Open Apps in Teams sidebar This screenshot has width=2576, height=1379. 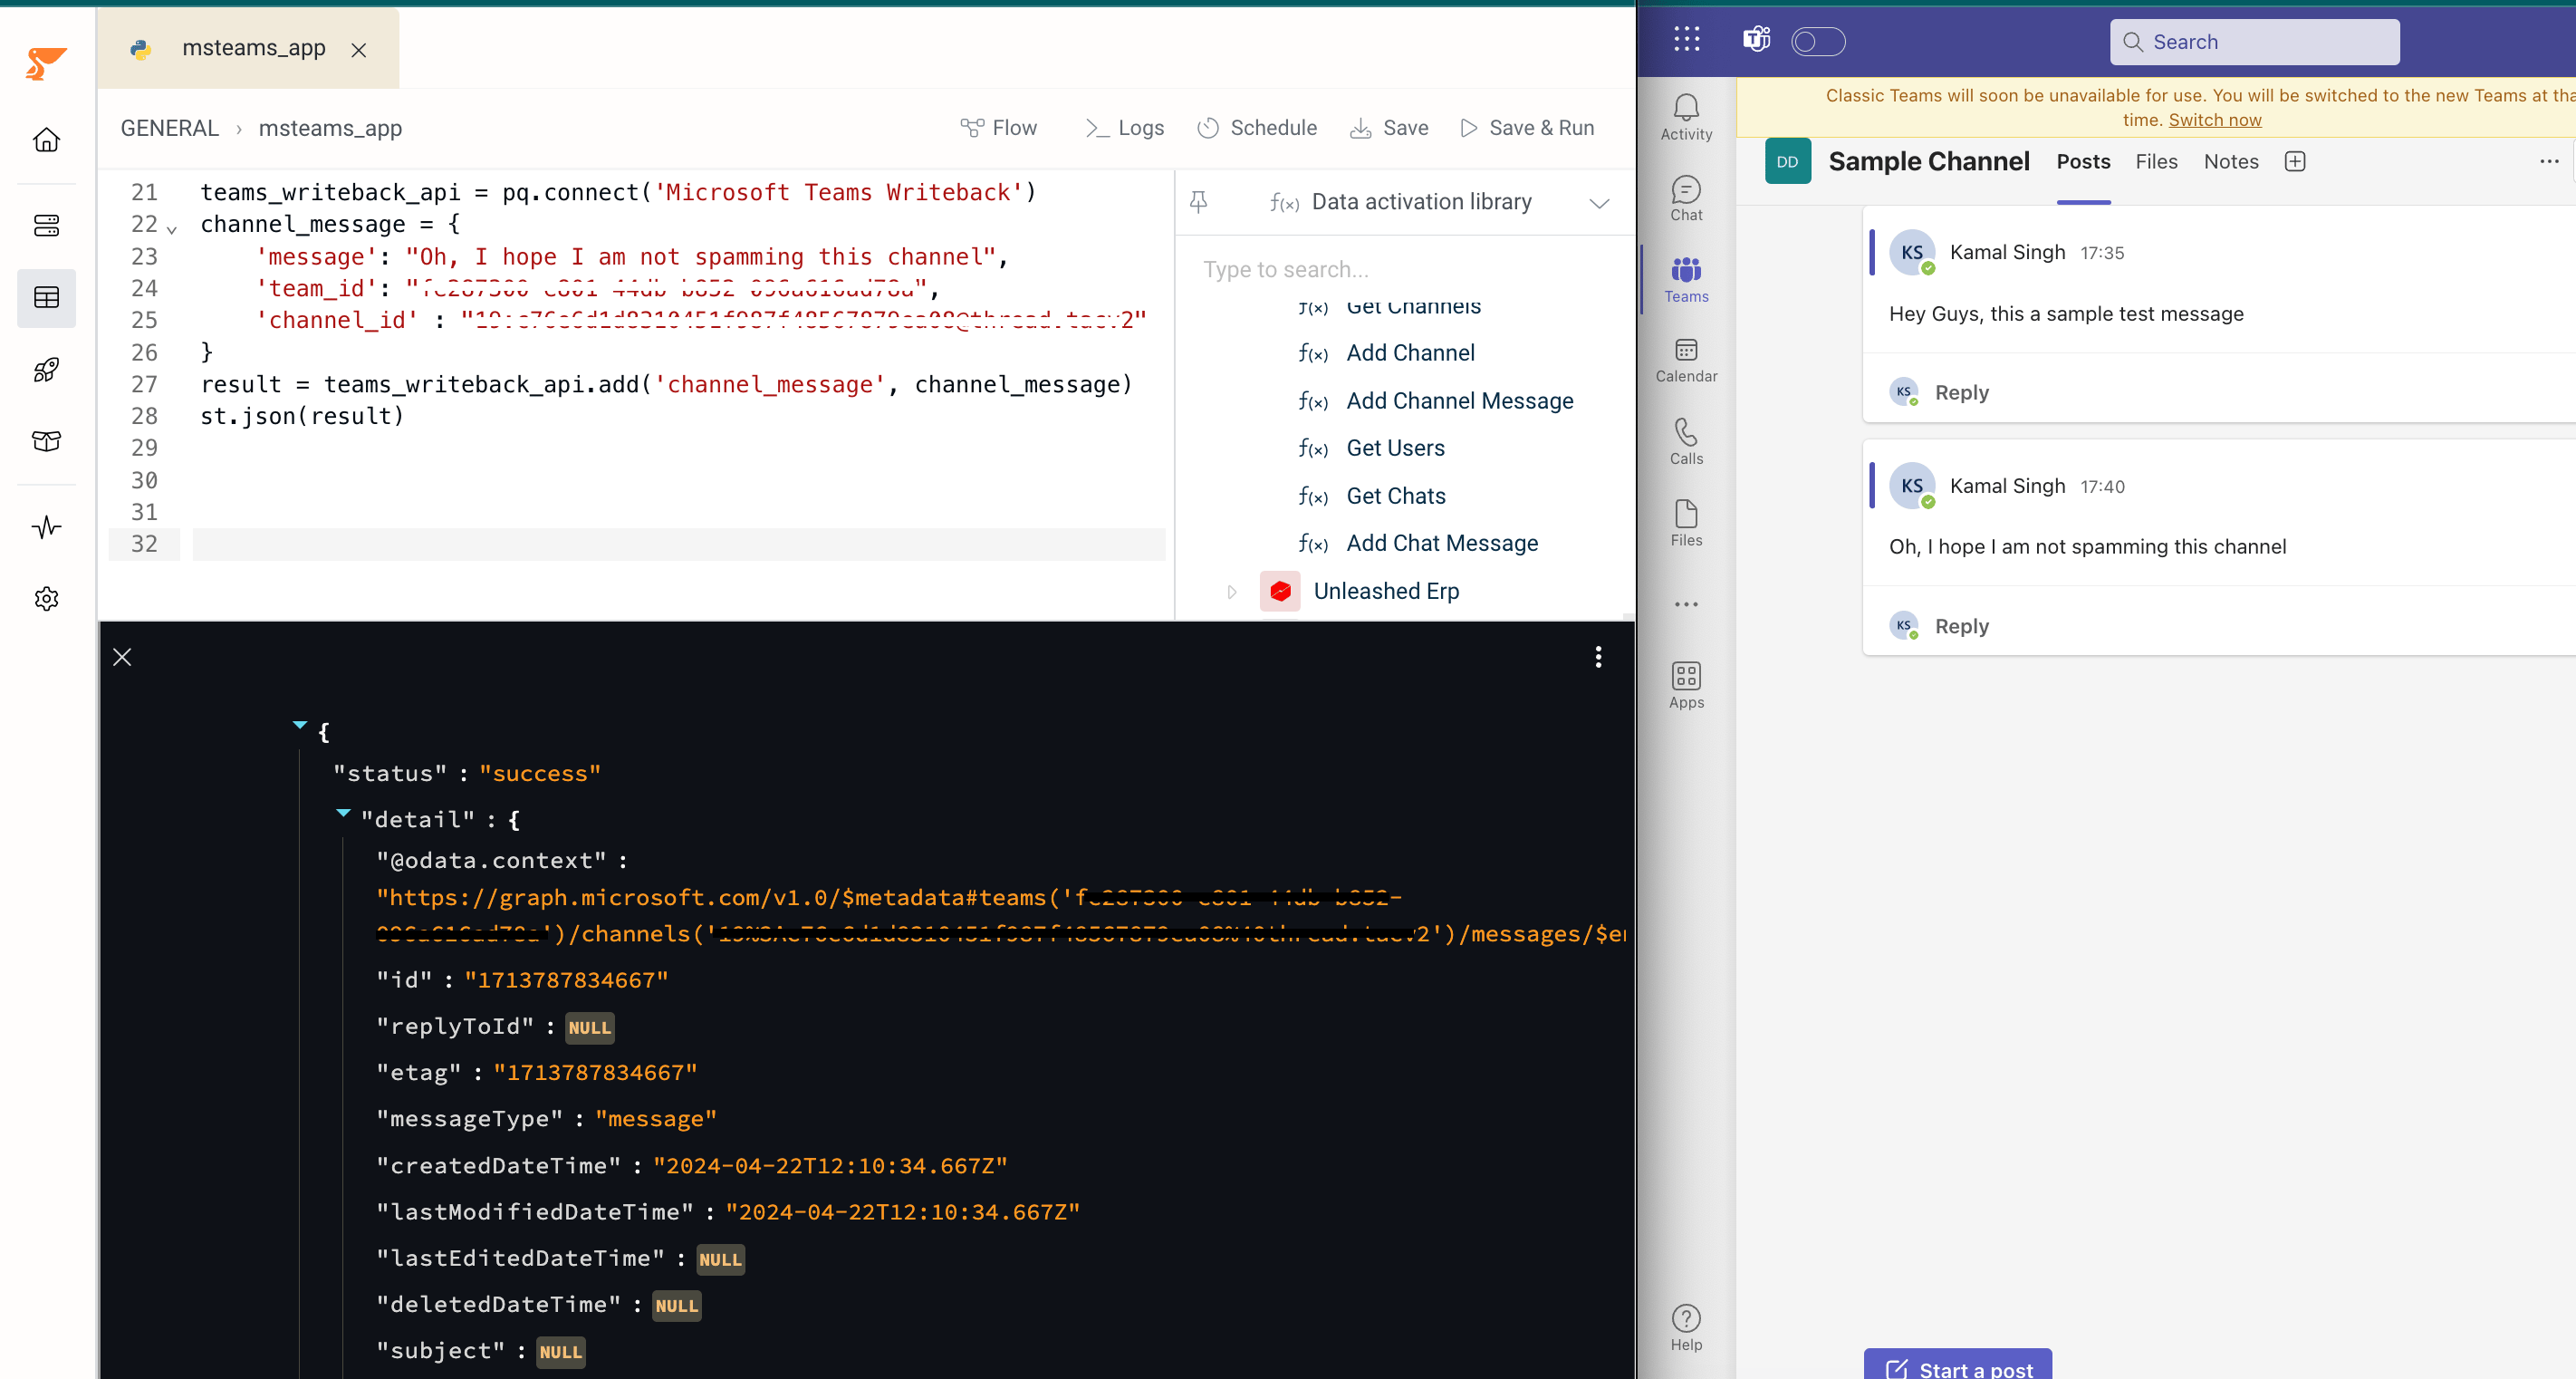tap(1686, 686)
